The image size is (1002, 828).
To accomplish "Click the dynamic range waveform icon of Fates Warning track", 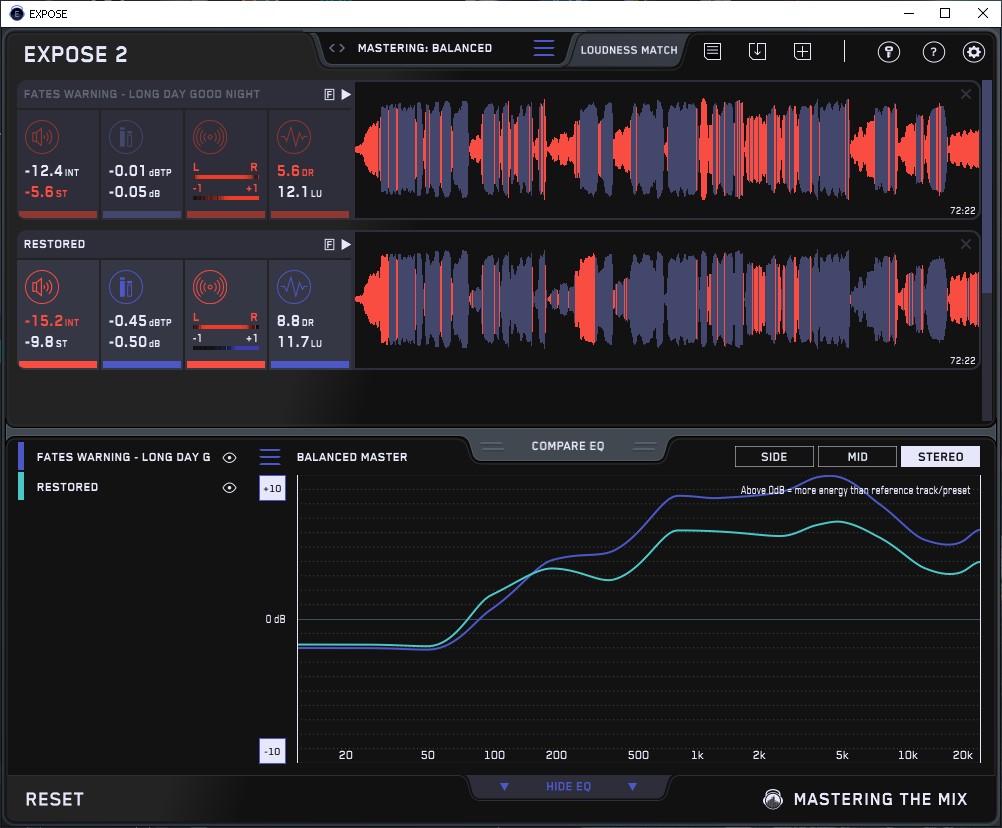I will 294,137.
